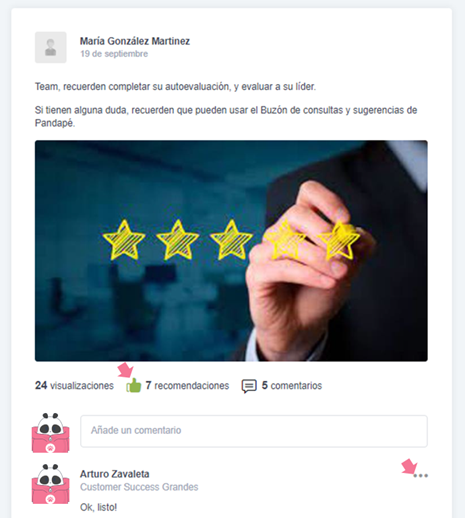Show the "5 comentarios" list
This screenshot has height=518, width=465.
(x=292, y=386)
